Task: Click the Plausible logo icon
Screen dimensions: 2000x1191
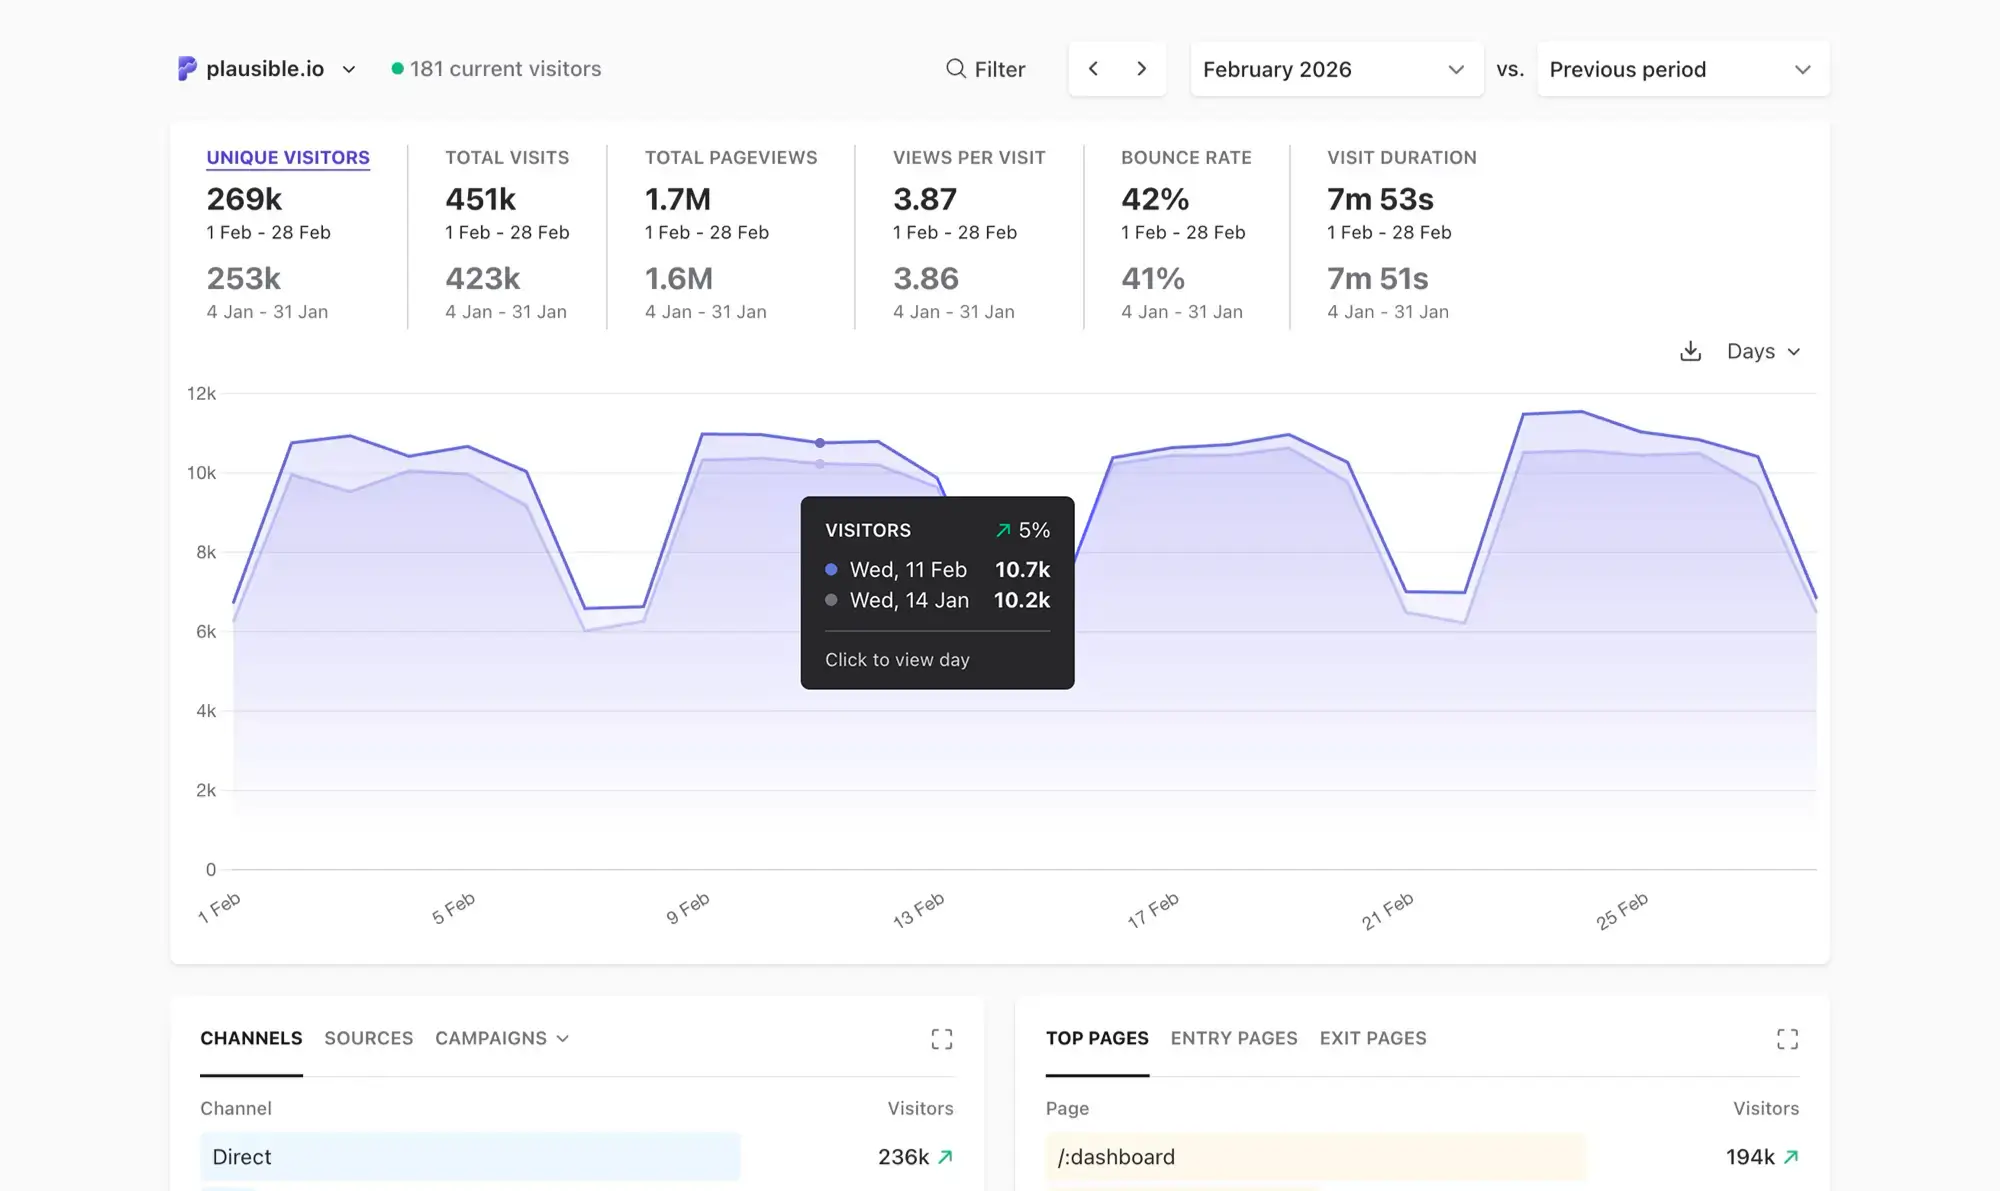Action: pos(187,68)
